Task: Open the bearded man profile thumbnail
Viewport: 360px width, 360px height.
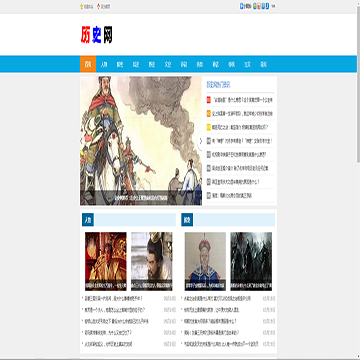Action: click(x=152, y=261)
